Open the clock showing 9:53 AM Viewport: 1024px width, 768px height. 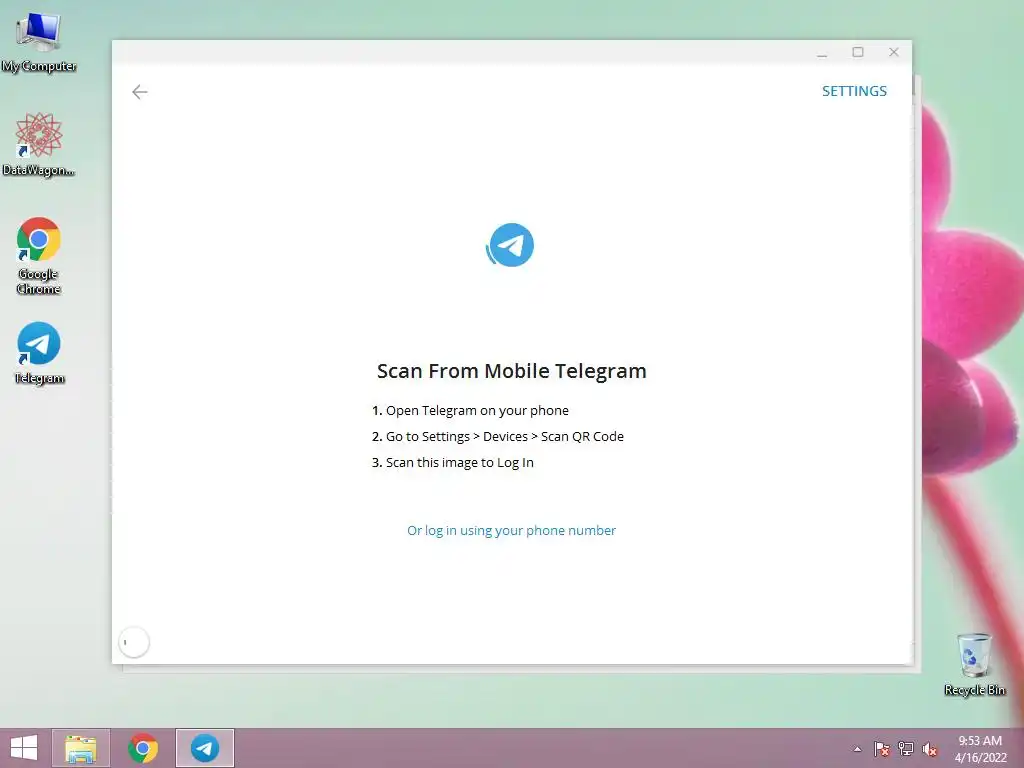click(980, 749)
